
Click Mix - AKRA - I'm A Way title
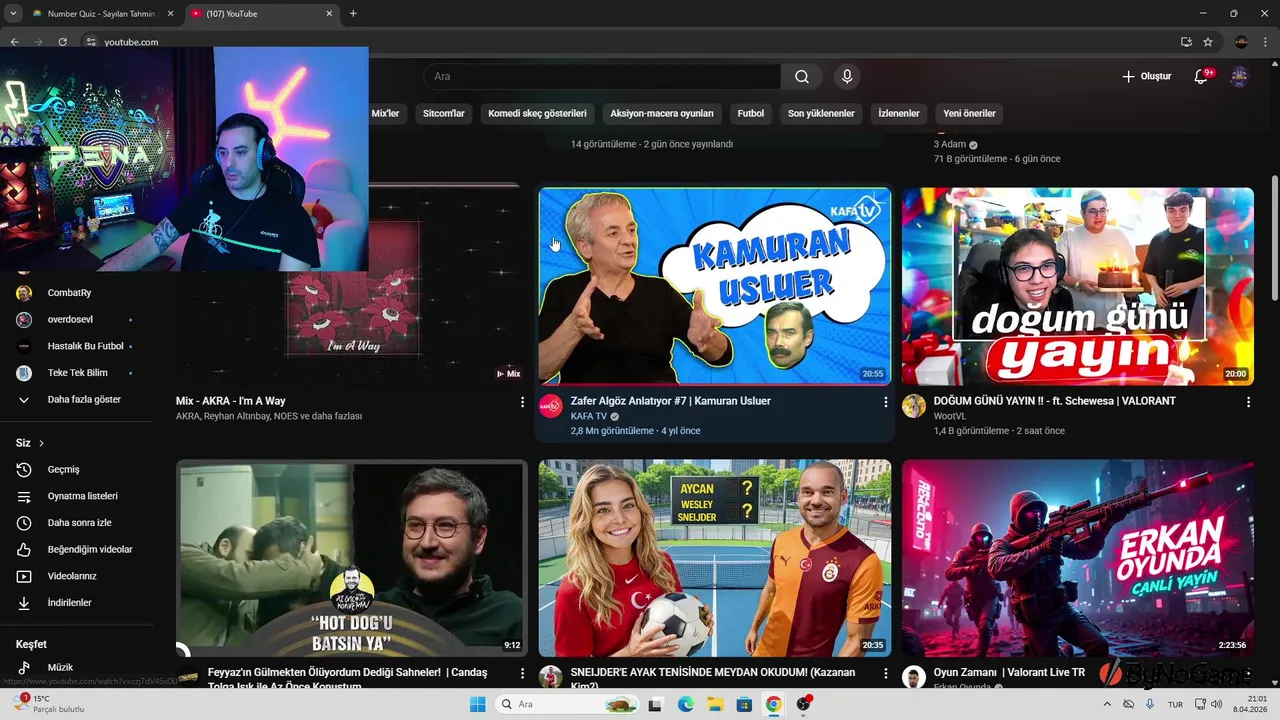(231, 401)
